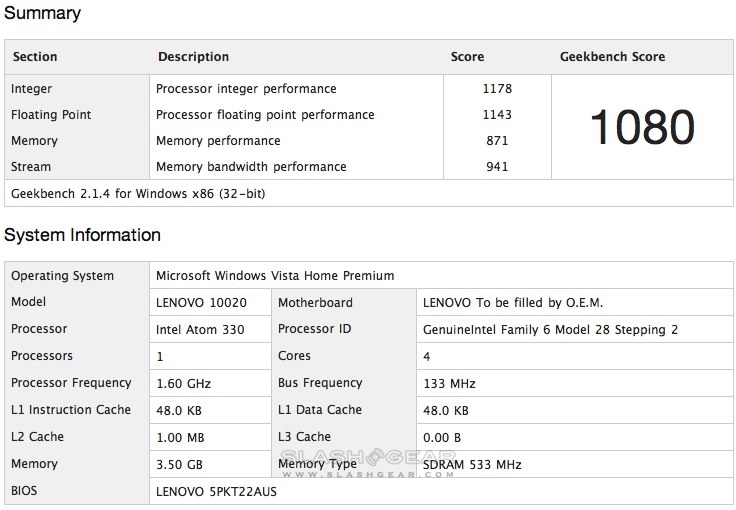Click the Stream score value 941
Viewport: 736px width, 510px height.
point(497,167)
